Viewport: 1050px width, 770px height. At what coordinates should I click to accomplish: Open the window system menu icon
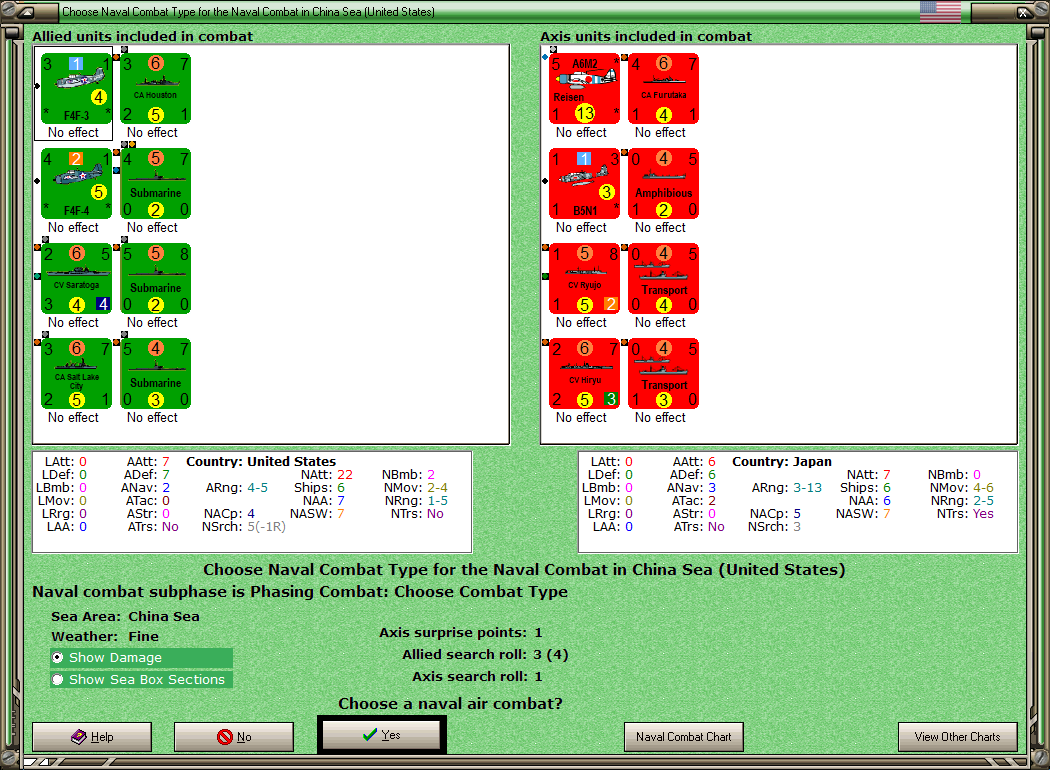[x=27, y=11]
